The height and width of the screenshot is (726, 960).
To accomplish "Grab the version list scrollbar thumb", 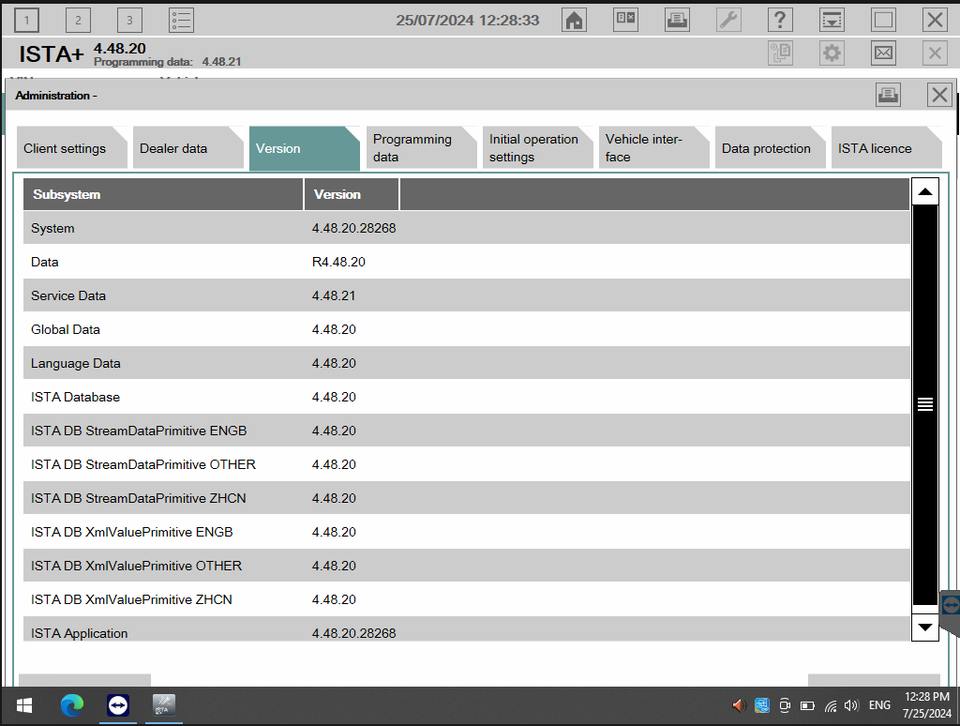I will [x=925, y=404].
